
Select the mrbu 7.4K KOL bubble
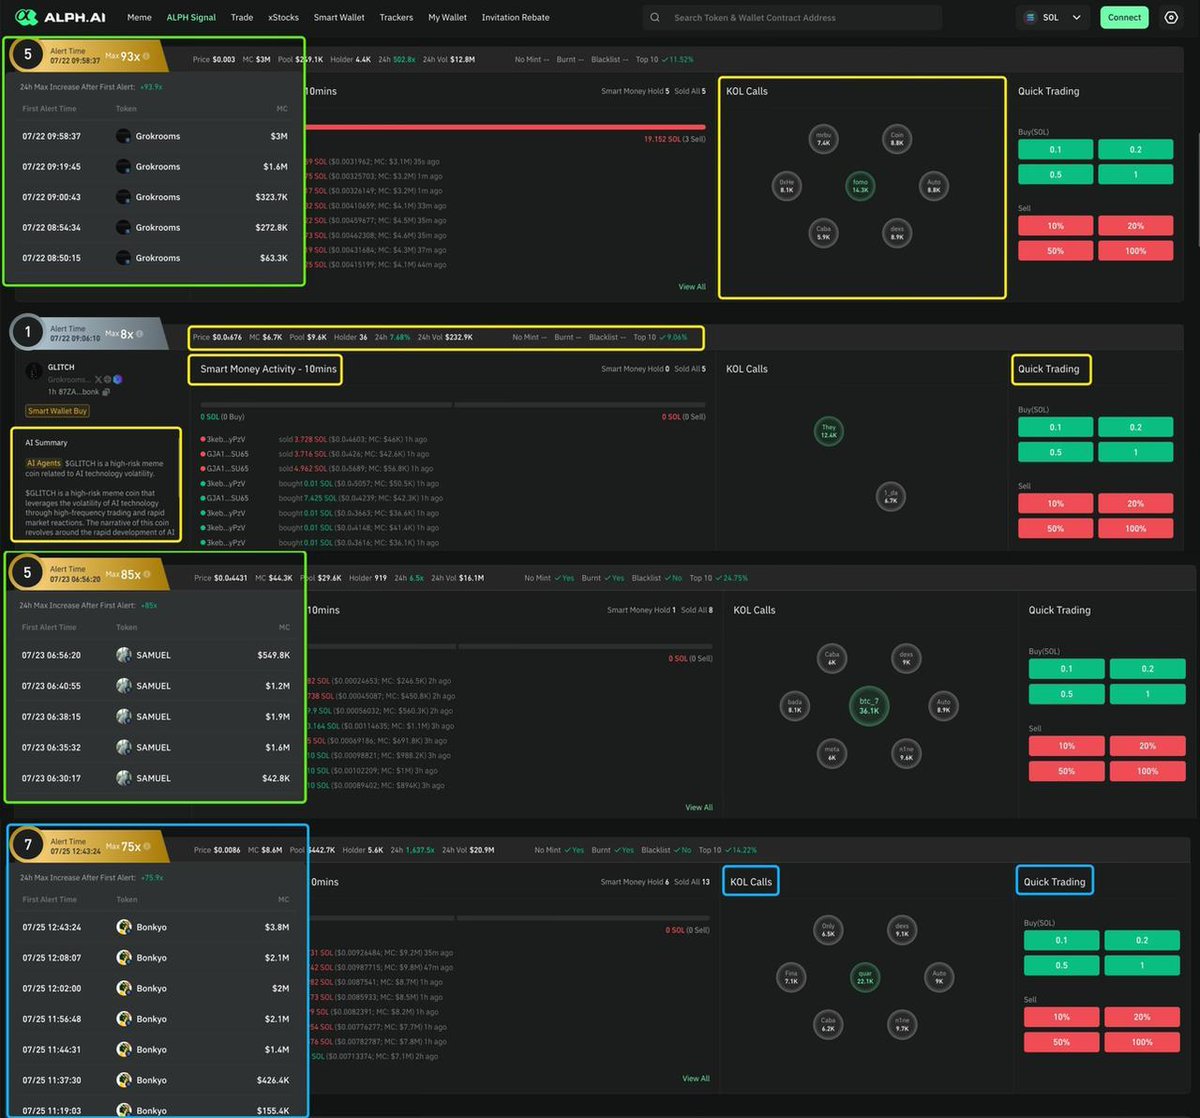823,139
